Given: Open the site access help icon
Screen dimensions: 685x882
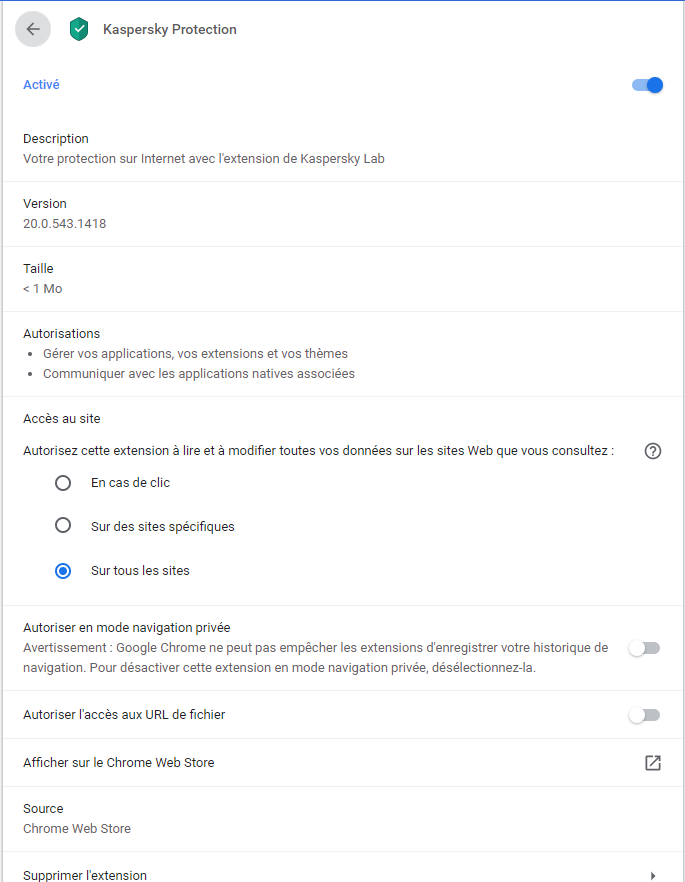Looking at the screenshot, I should (x=653, y=451).
